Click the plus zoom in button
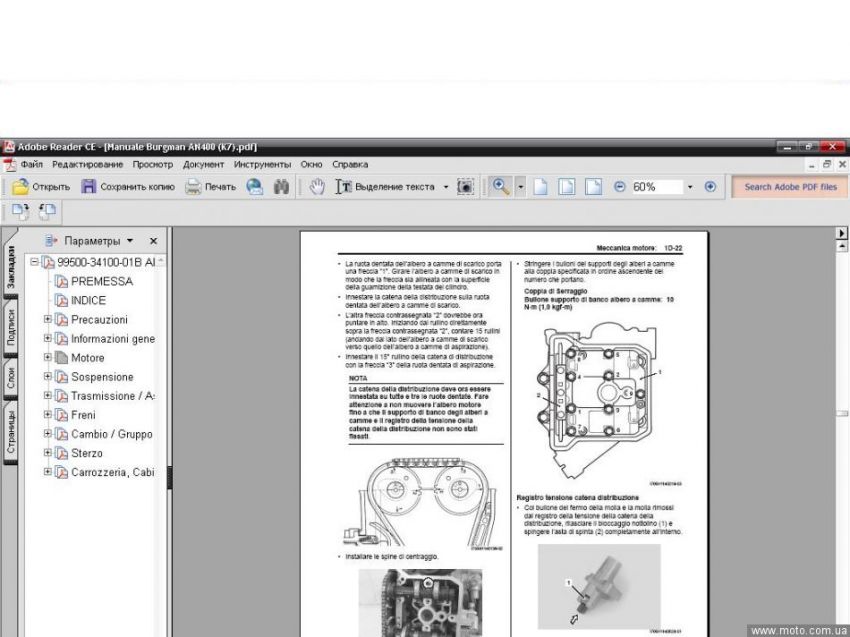The image size is (850, 637). [710, 187]
